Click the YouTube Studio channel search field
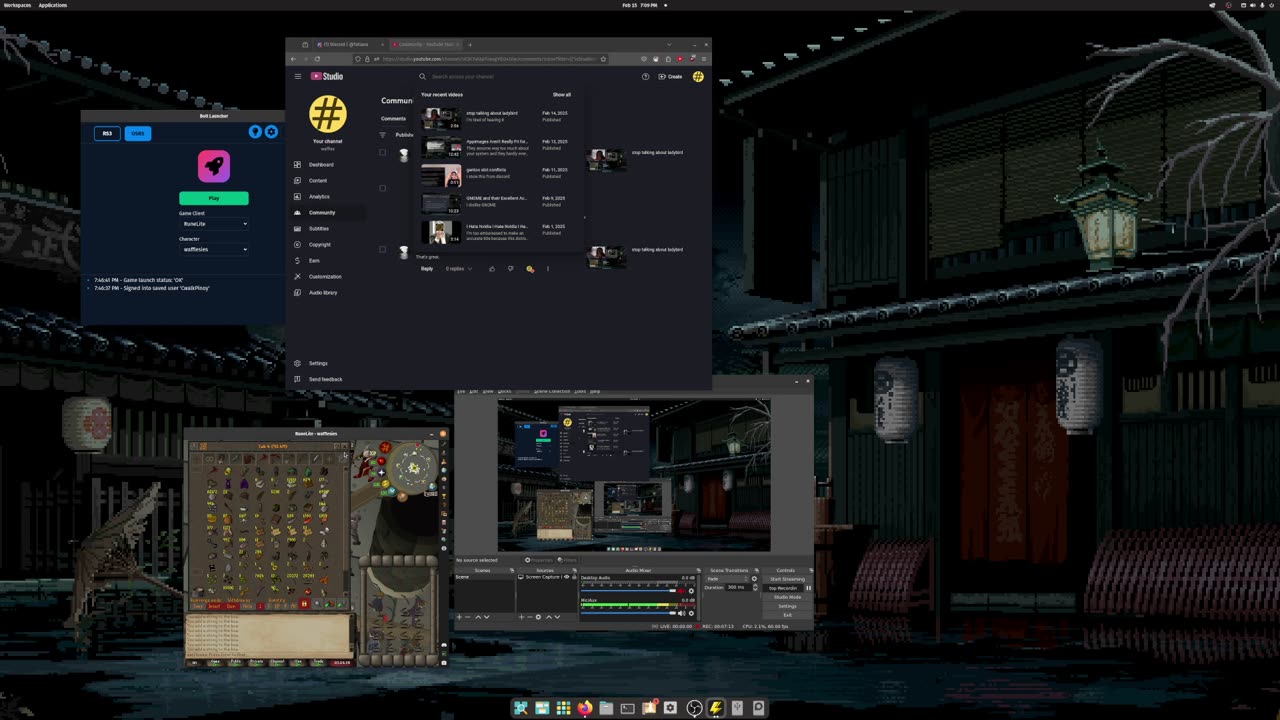 [500, 77]
